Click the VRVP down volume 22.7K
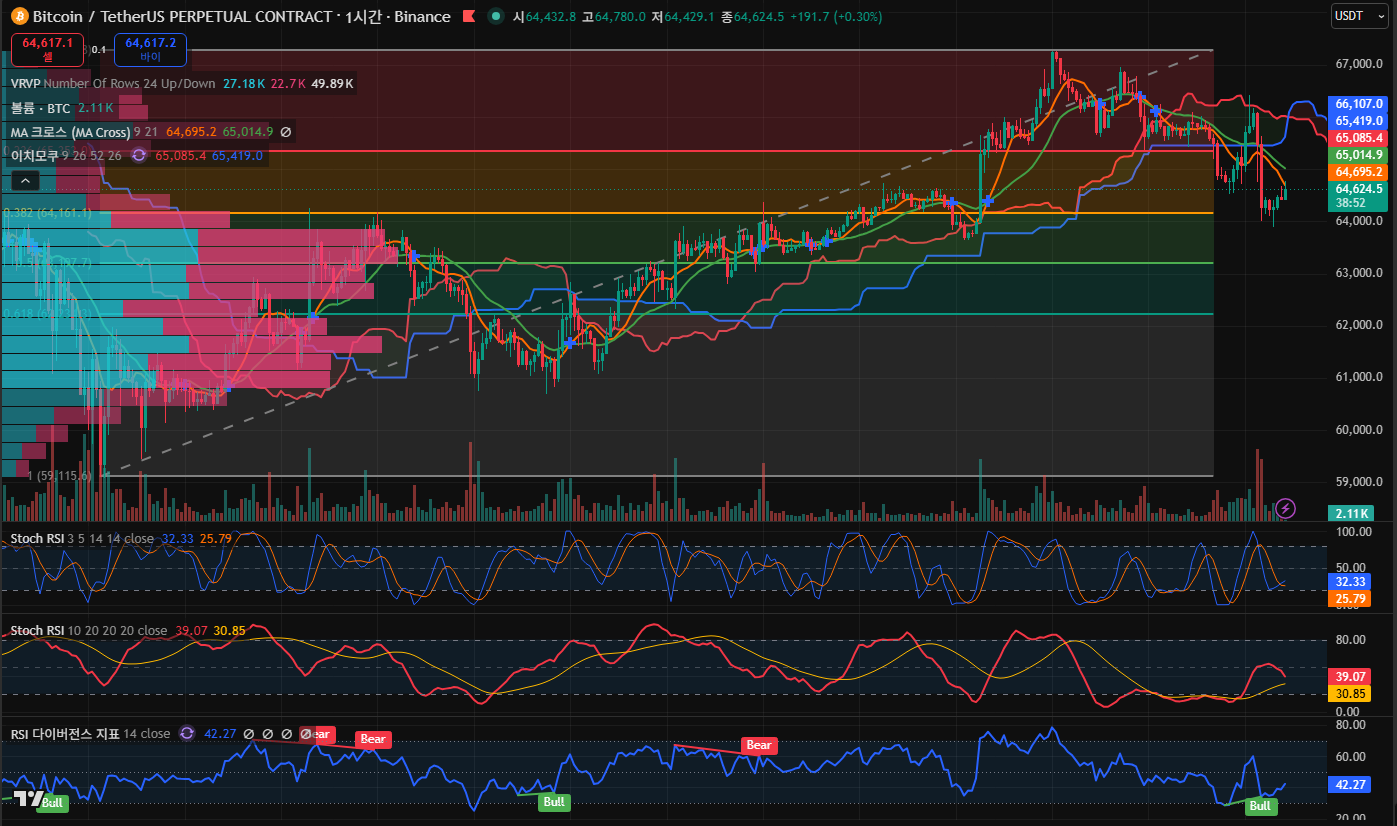Image resolution: width=1397 pixels, height=826 pixels. pyautogui.click(x=289, y=83)
